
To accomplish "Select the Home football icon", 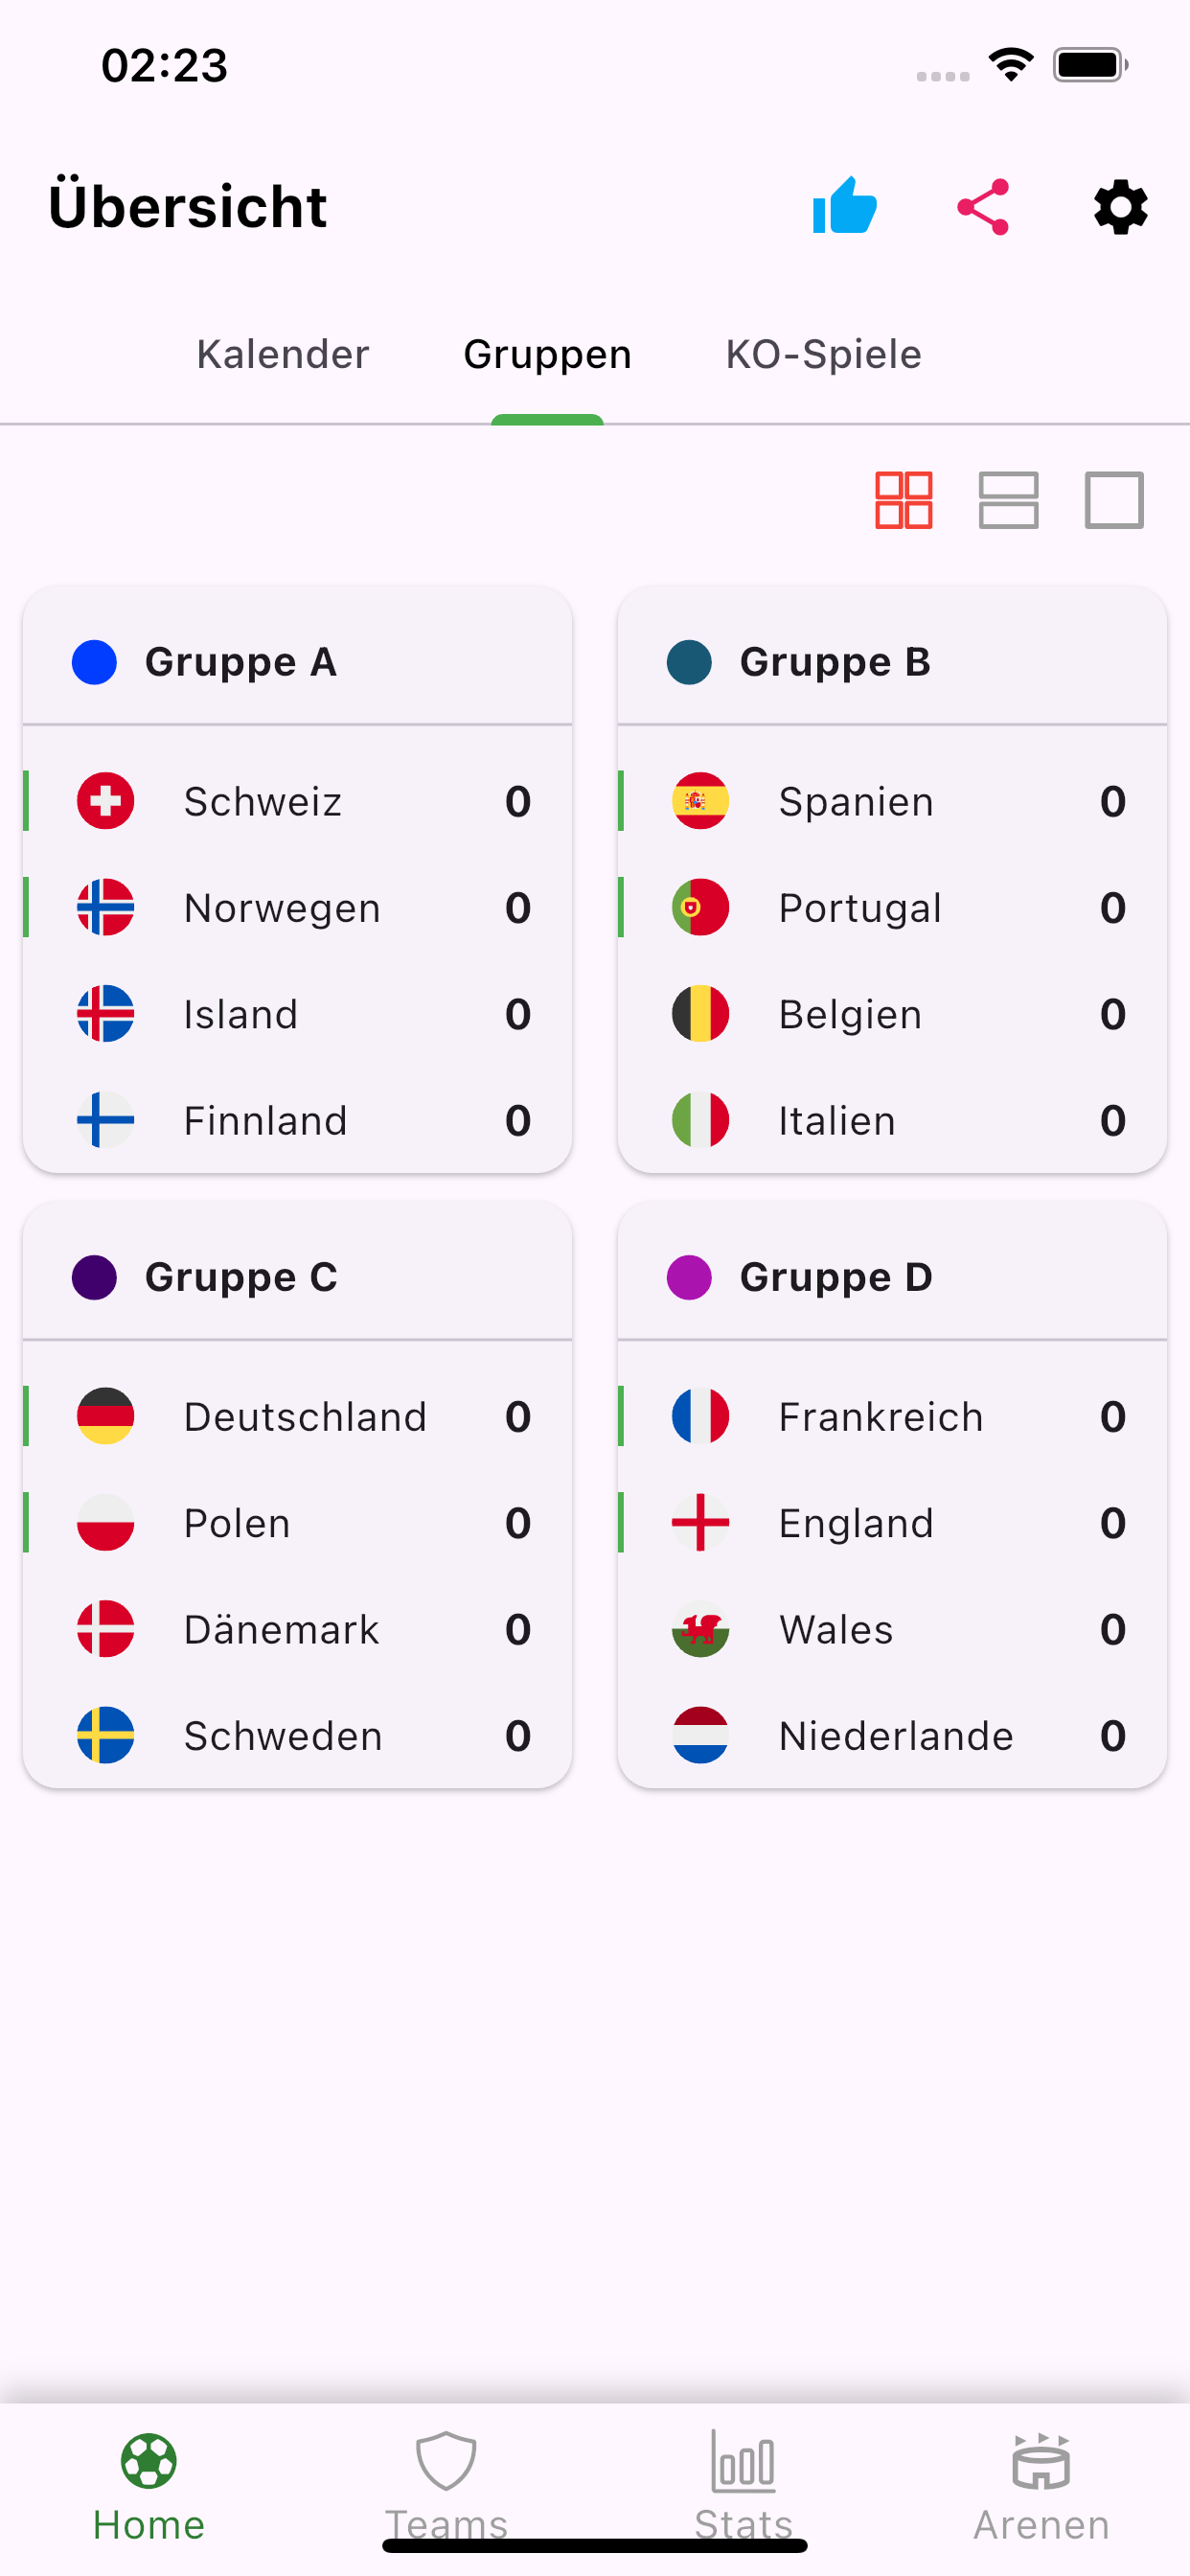I will pos(149,2461).
